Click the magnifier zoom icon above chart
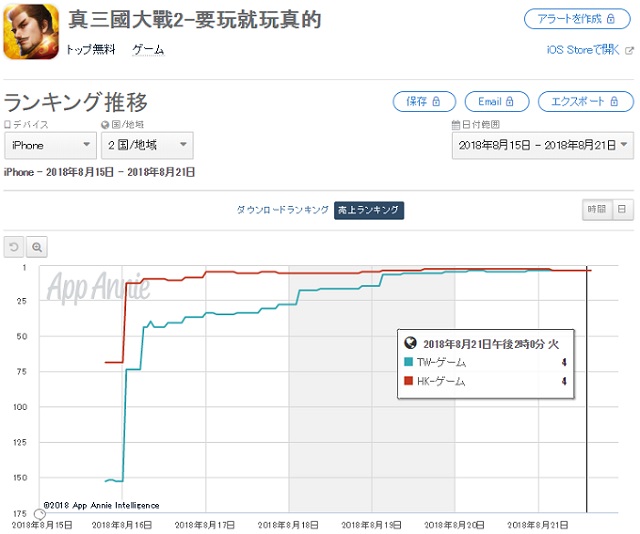 click(x=37, y=246)
